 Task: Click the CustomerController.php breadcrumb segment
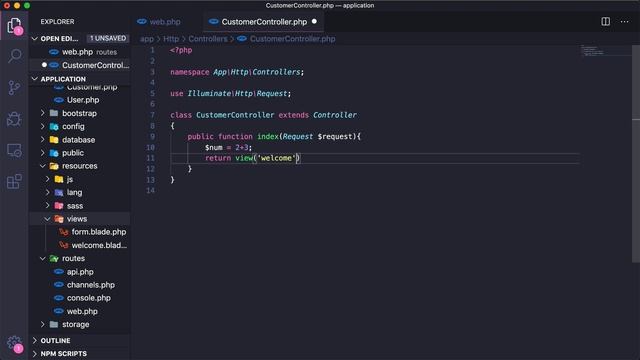(x=293, y=39)
